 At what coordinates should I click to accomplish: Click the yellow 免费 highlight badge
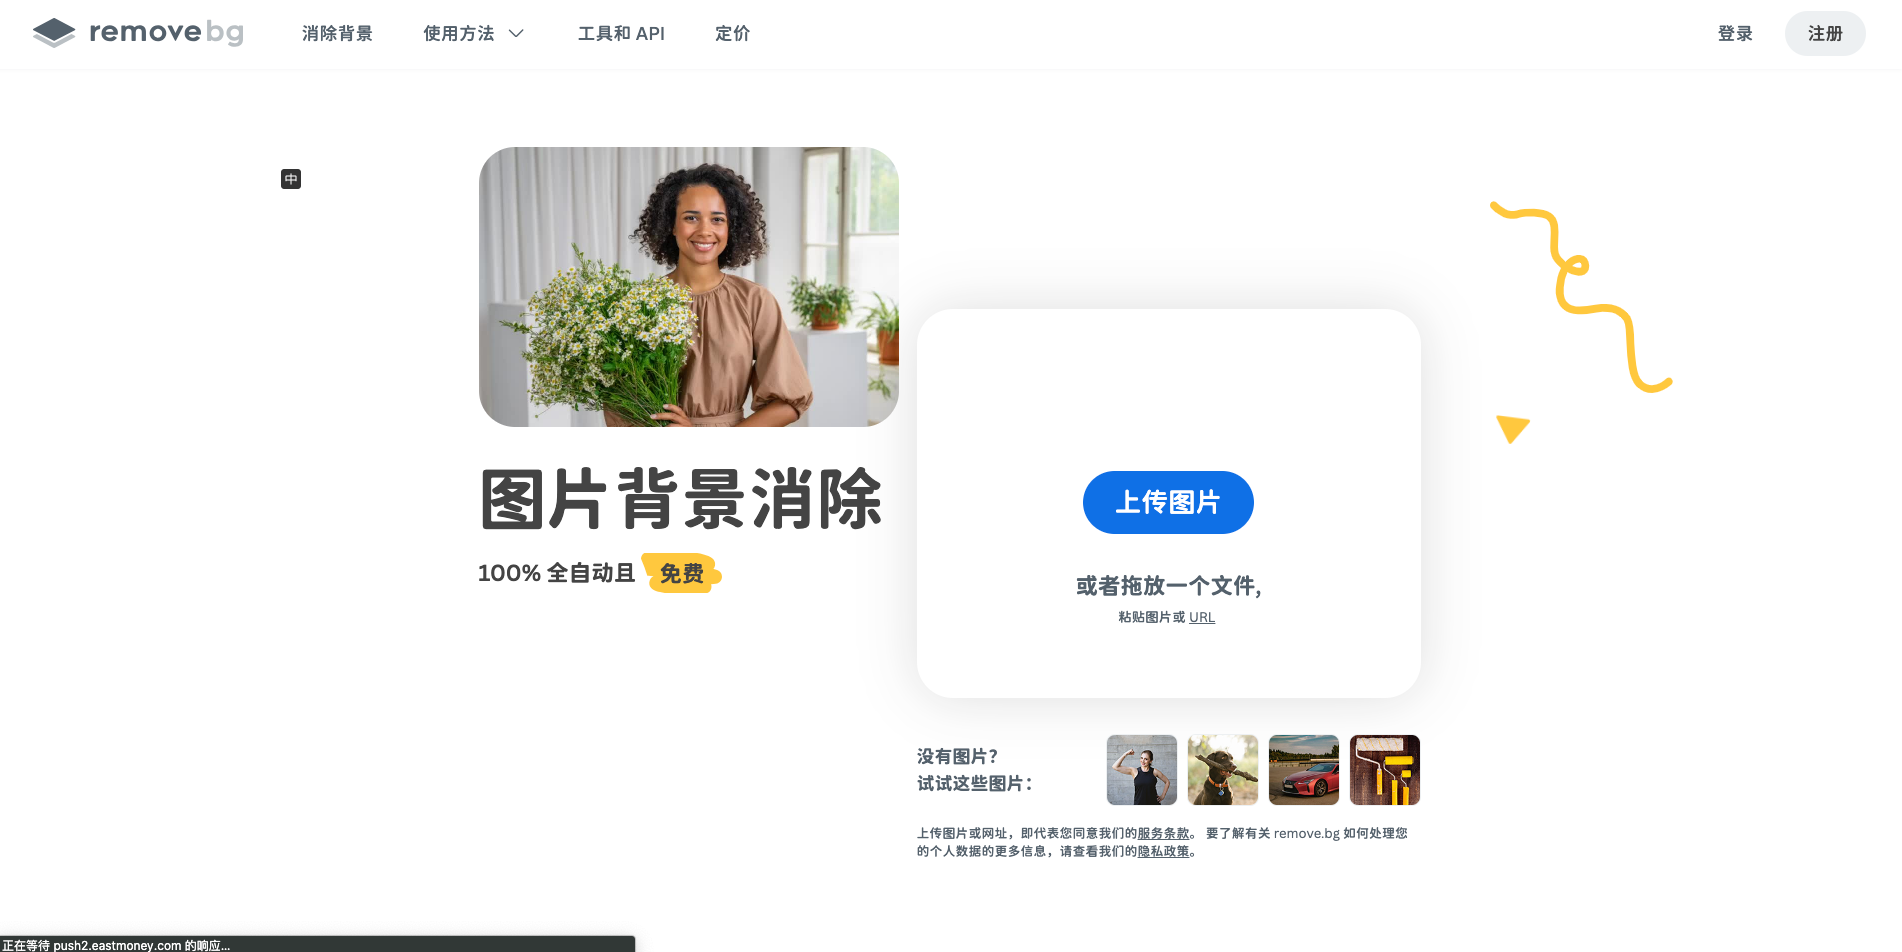click(x=682, y=573)
